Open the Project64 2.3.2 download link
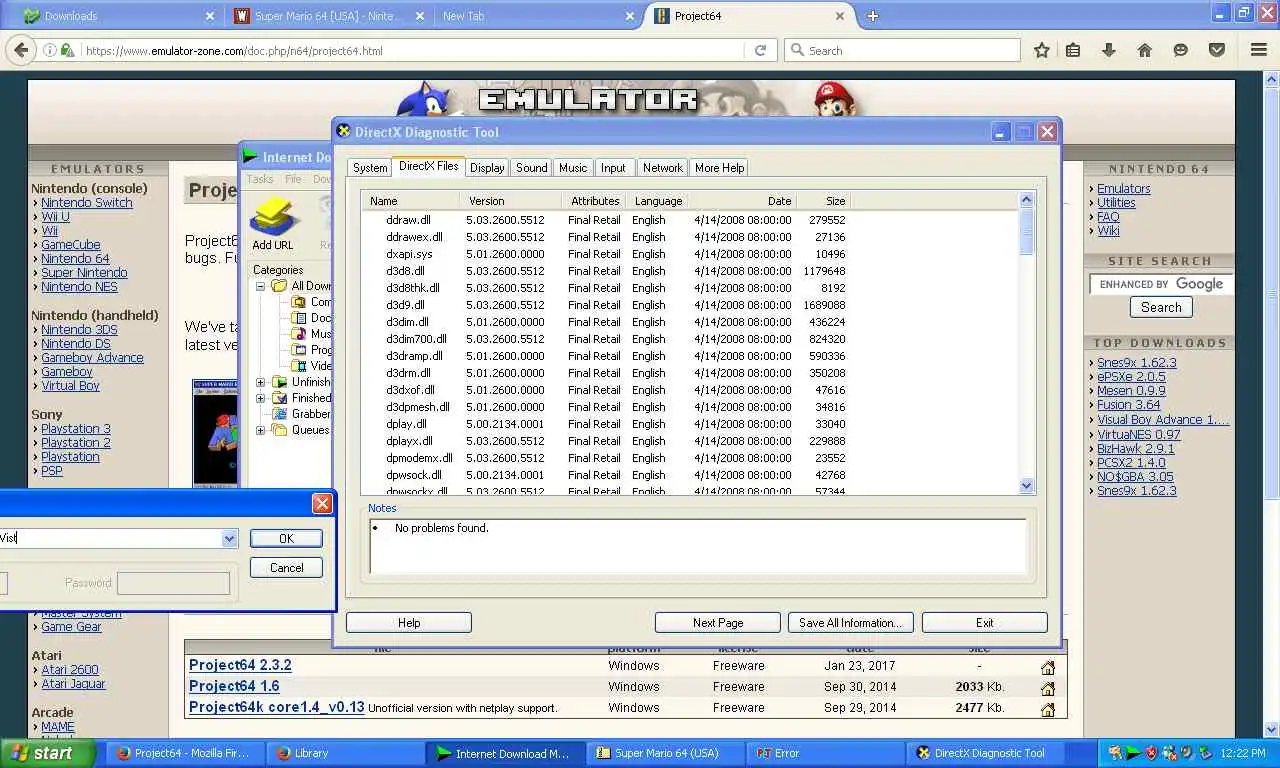Screen dimensions: 1280x768 240,665
